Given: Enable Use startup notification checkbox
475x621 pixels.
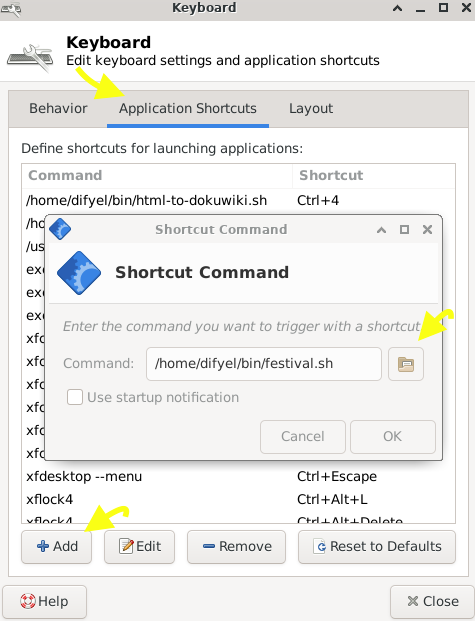Looking at the screenshot, I should (x=75, y=397).
